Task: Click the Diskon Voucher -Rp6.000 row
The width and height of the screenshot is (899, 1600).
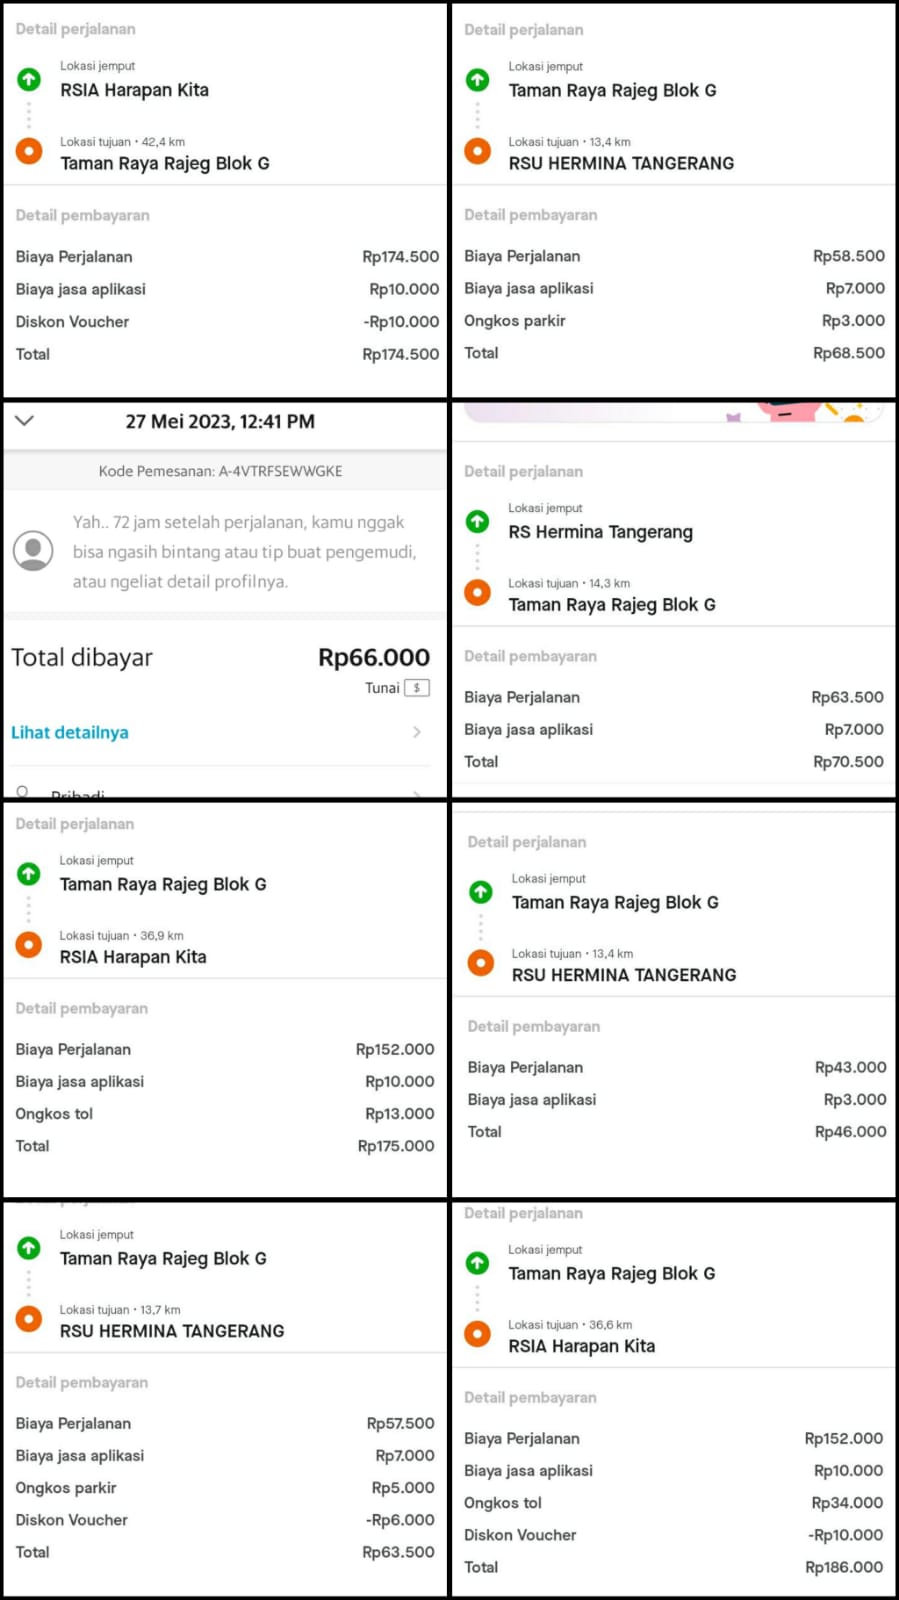Action: point(224,1520)
